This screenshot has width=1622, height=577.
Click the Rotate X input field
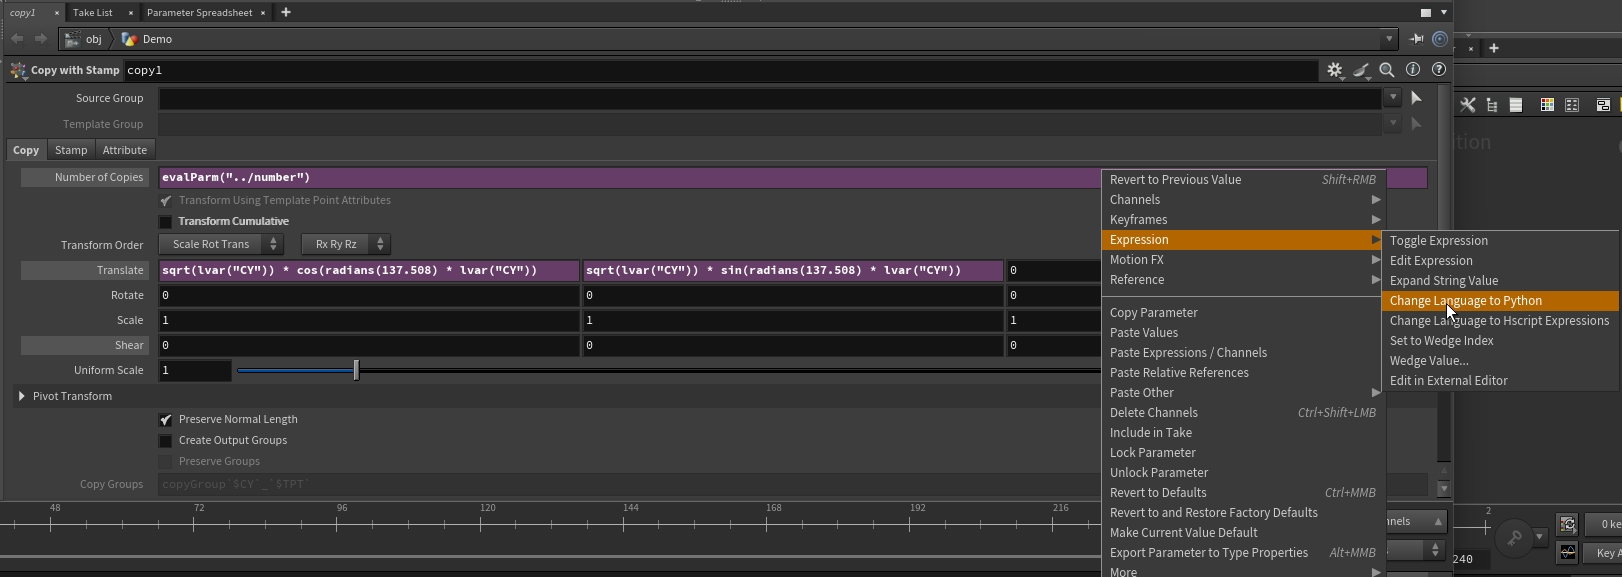[x=368, y=295]
